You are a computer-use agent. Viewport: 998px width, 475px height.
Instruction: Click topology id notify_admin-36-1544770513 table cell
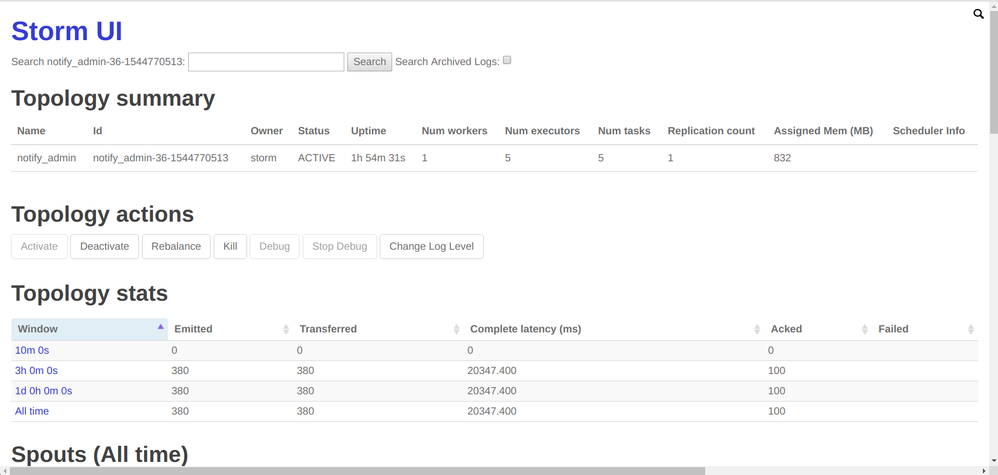point(160,158)
